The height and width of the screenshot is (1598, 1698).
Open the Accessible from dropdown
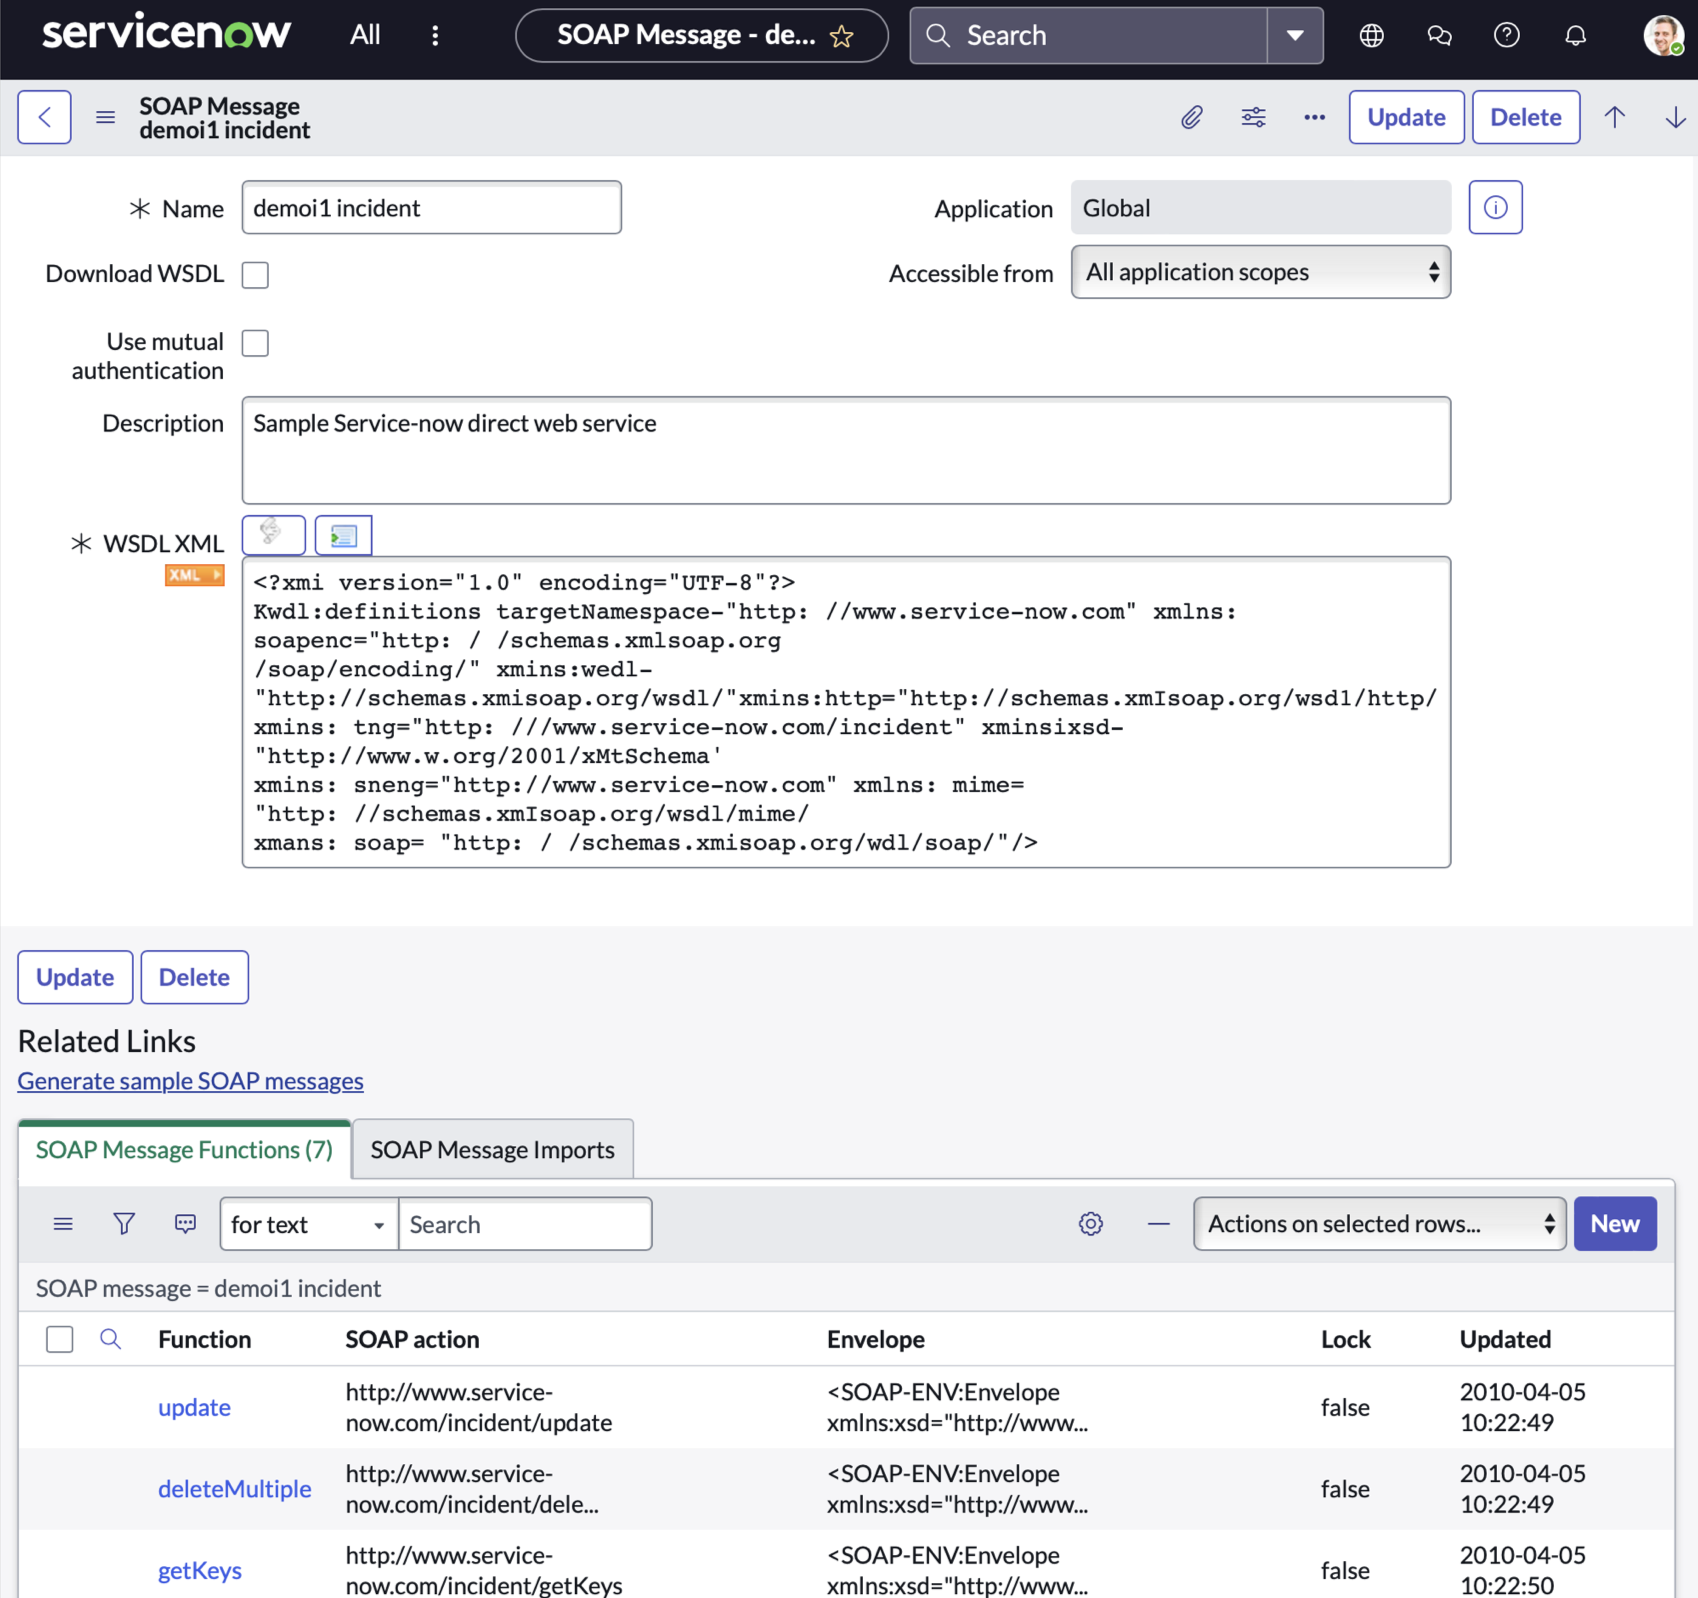[x=1260, y=272]
